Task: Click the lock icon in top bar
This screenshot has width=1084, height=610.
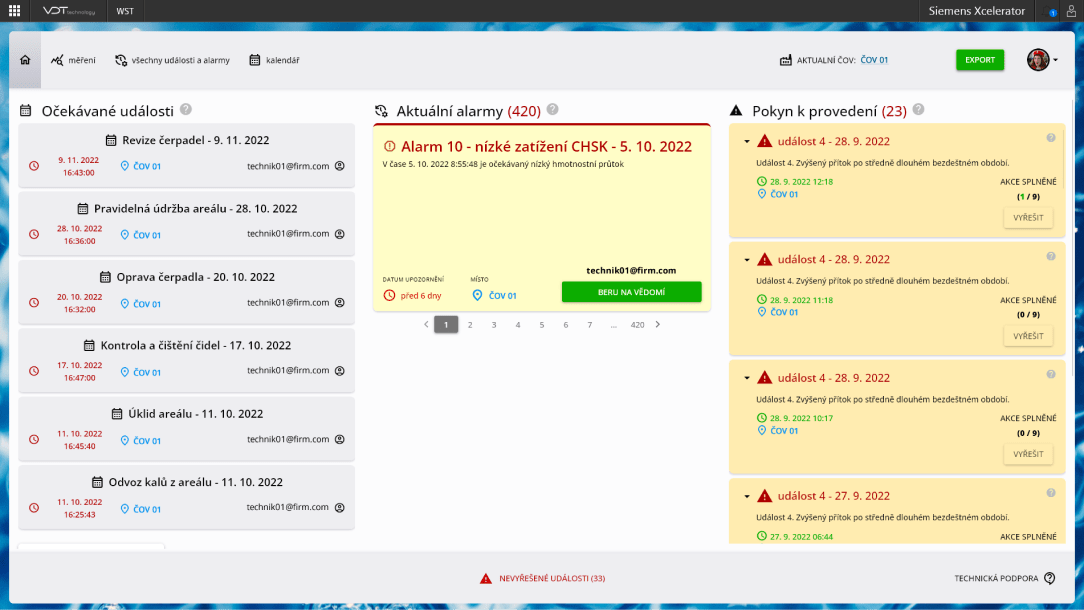Action: tap(1071, 12)
